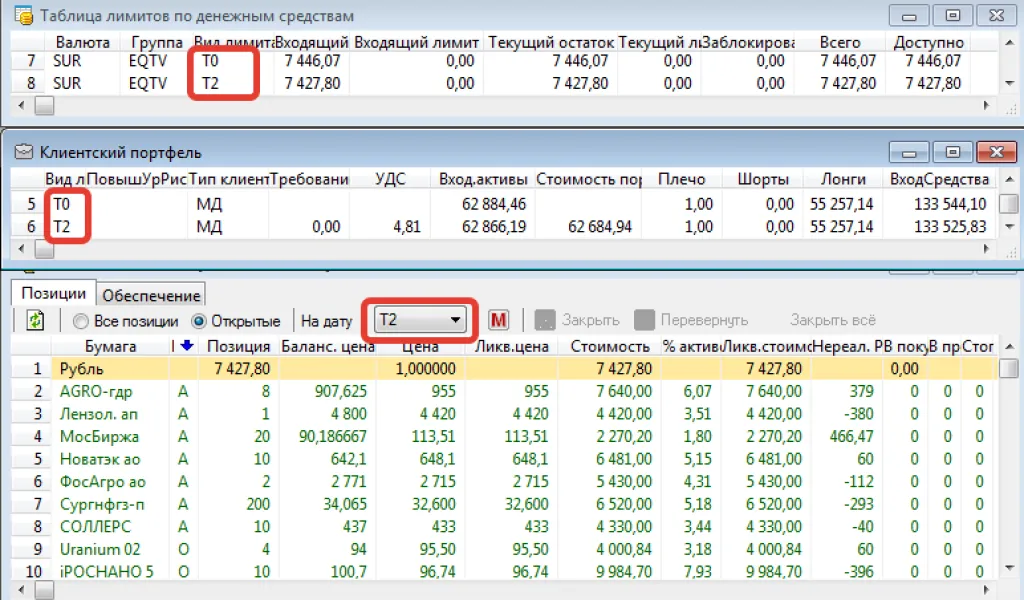Click the gray icon beside Закрыть
Image resolution: width=1024 pixels, height=600 pixels.
pyautogui.click(x=545, y=321)
